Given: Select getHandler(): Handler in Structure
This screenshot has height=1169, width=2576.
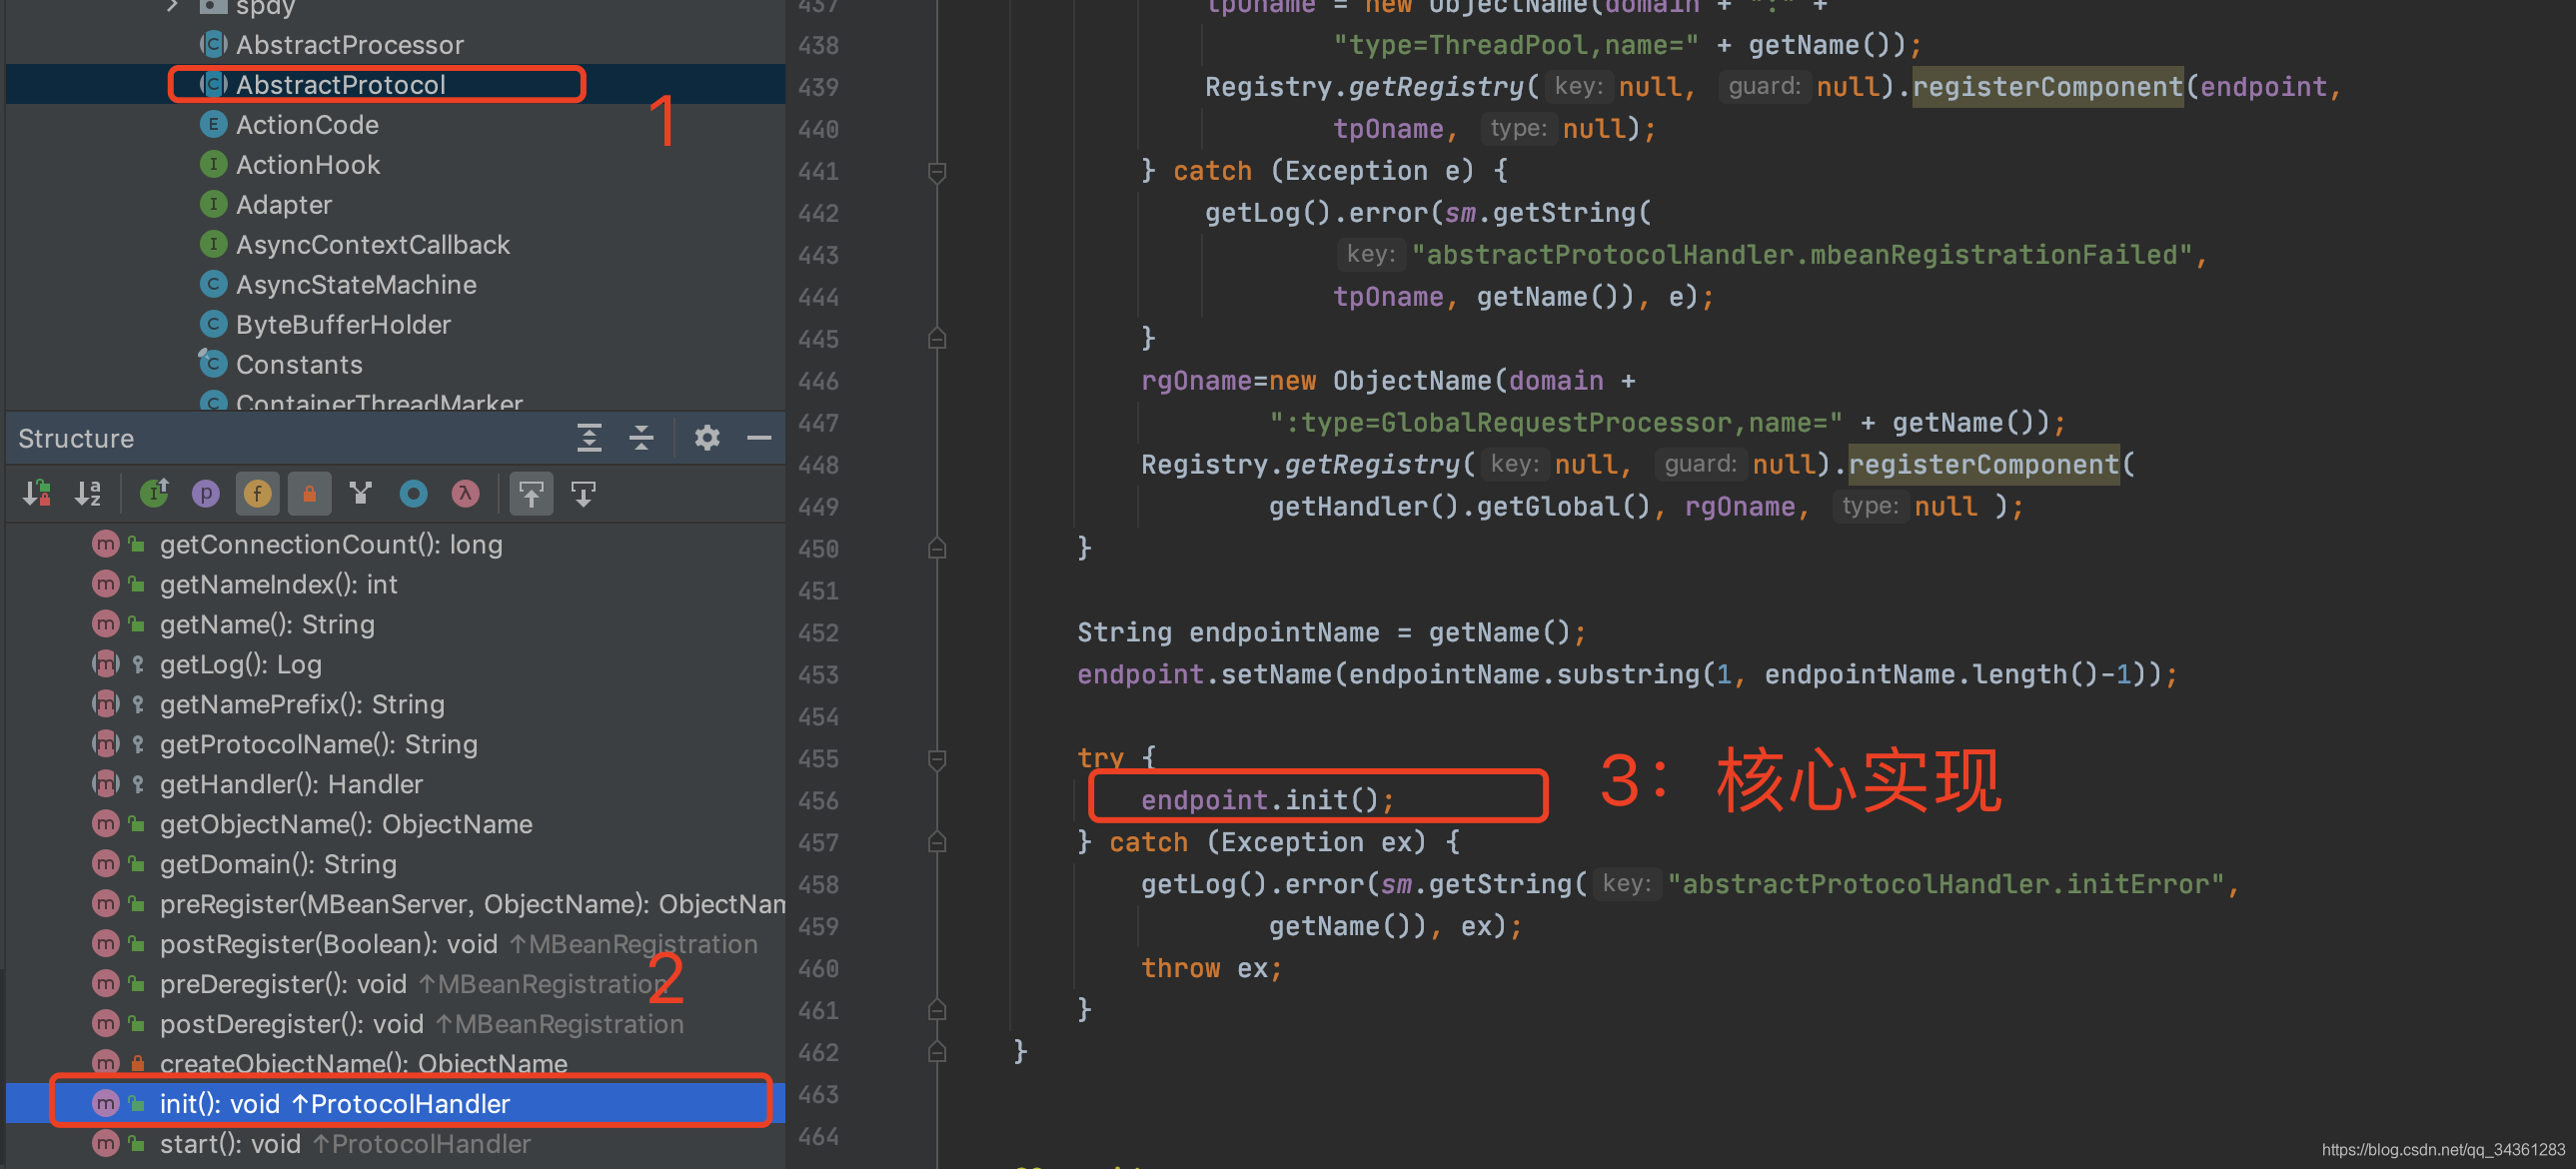Looking at the screenshot, I should [395, 784].
